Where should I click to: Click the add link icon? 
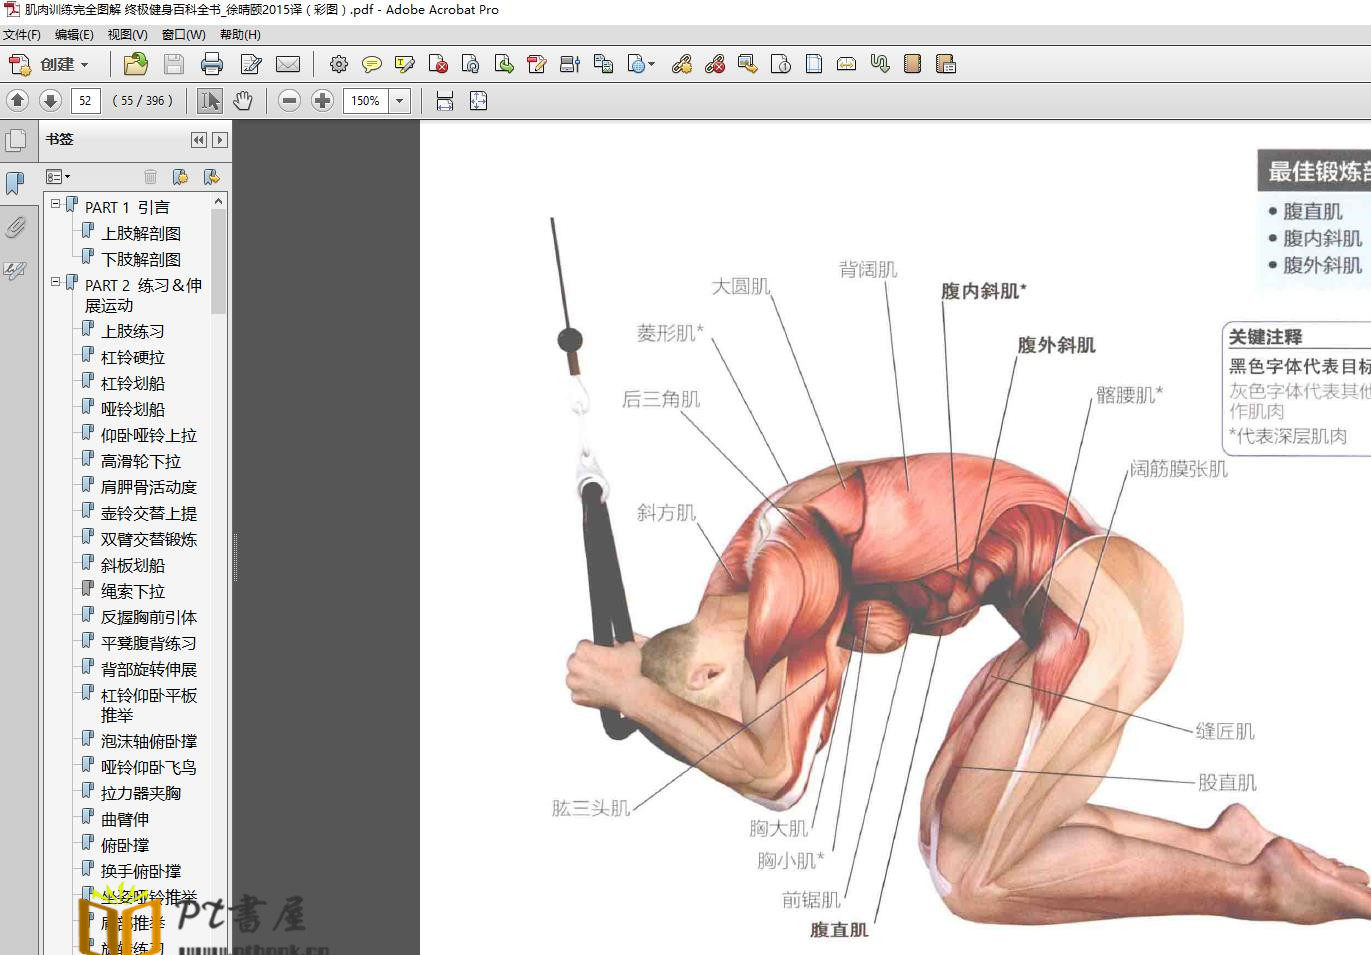click(x=682, y=65)
